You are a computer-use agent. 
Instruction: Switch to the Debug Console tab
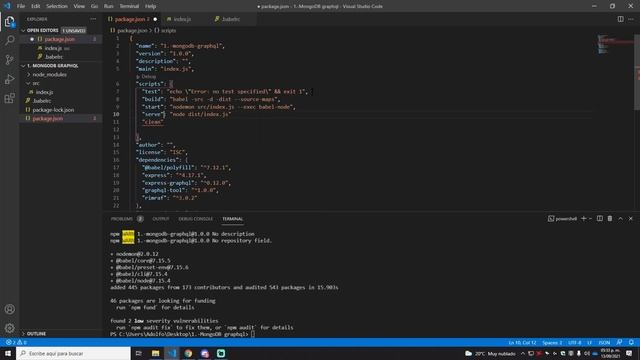point(196,219)
